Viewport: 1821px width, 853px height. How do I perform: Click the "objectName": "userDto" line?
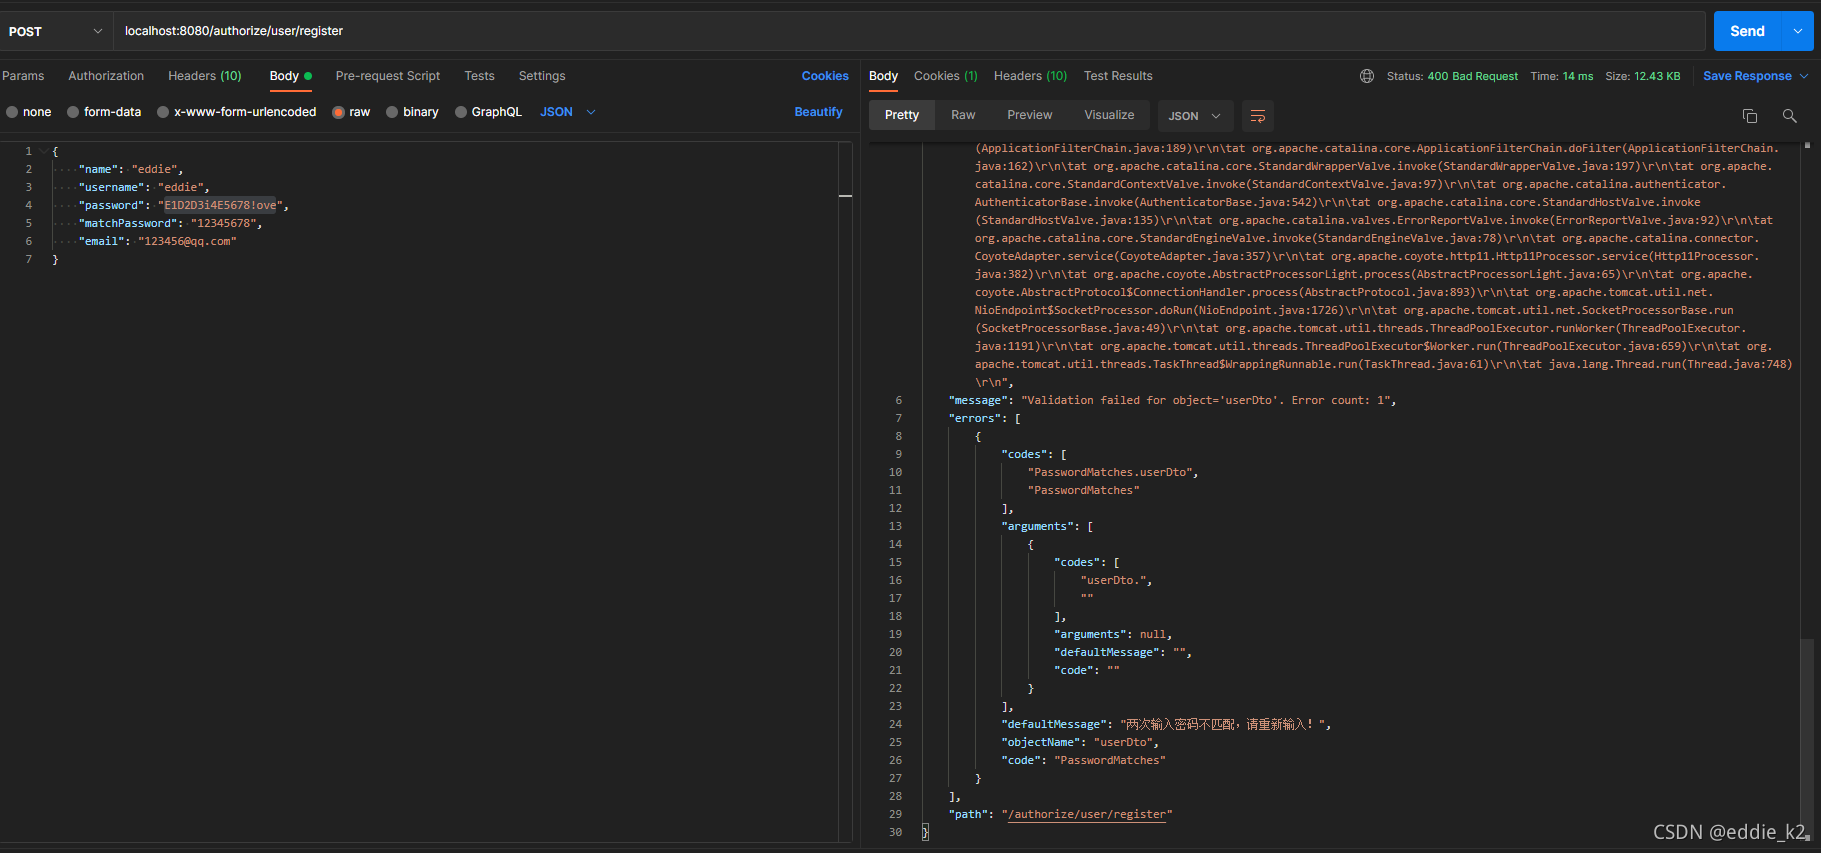click(x=1080, y=742)
